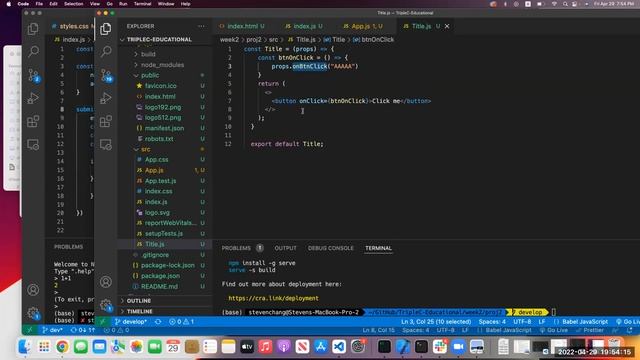Click sync changes icon next to develop branch

[x=158, y=322]
